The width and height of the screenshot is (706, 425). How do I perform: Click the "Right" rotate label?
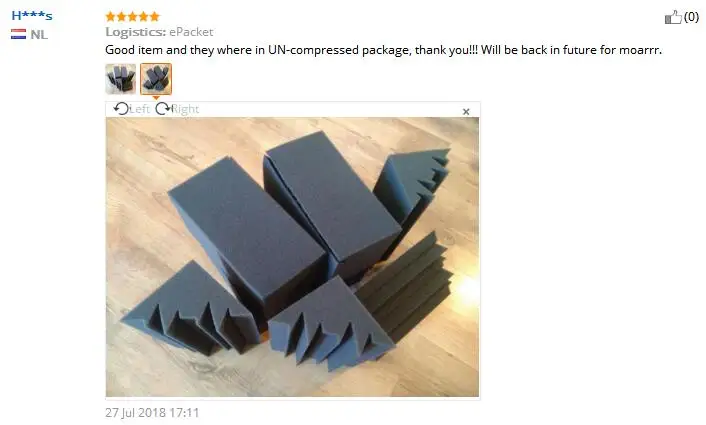185,109
